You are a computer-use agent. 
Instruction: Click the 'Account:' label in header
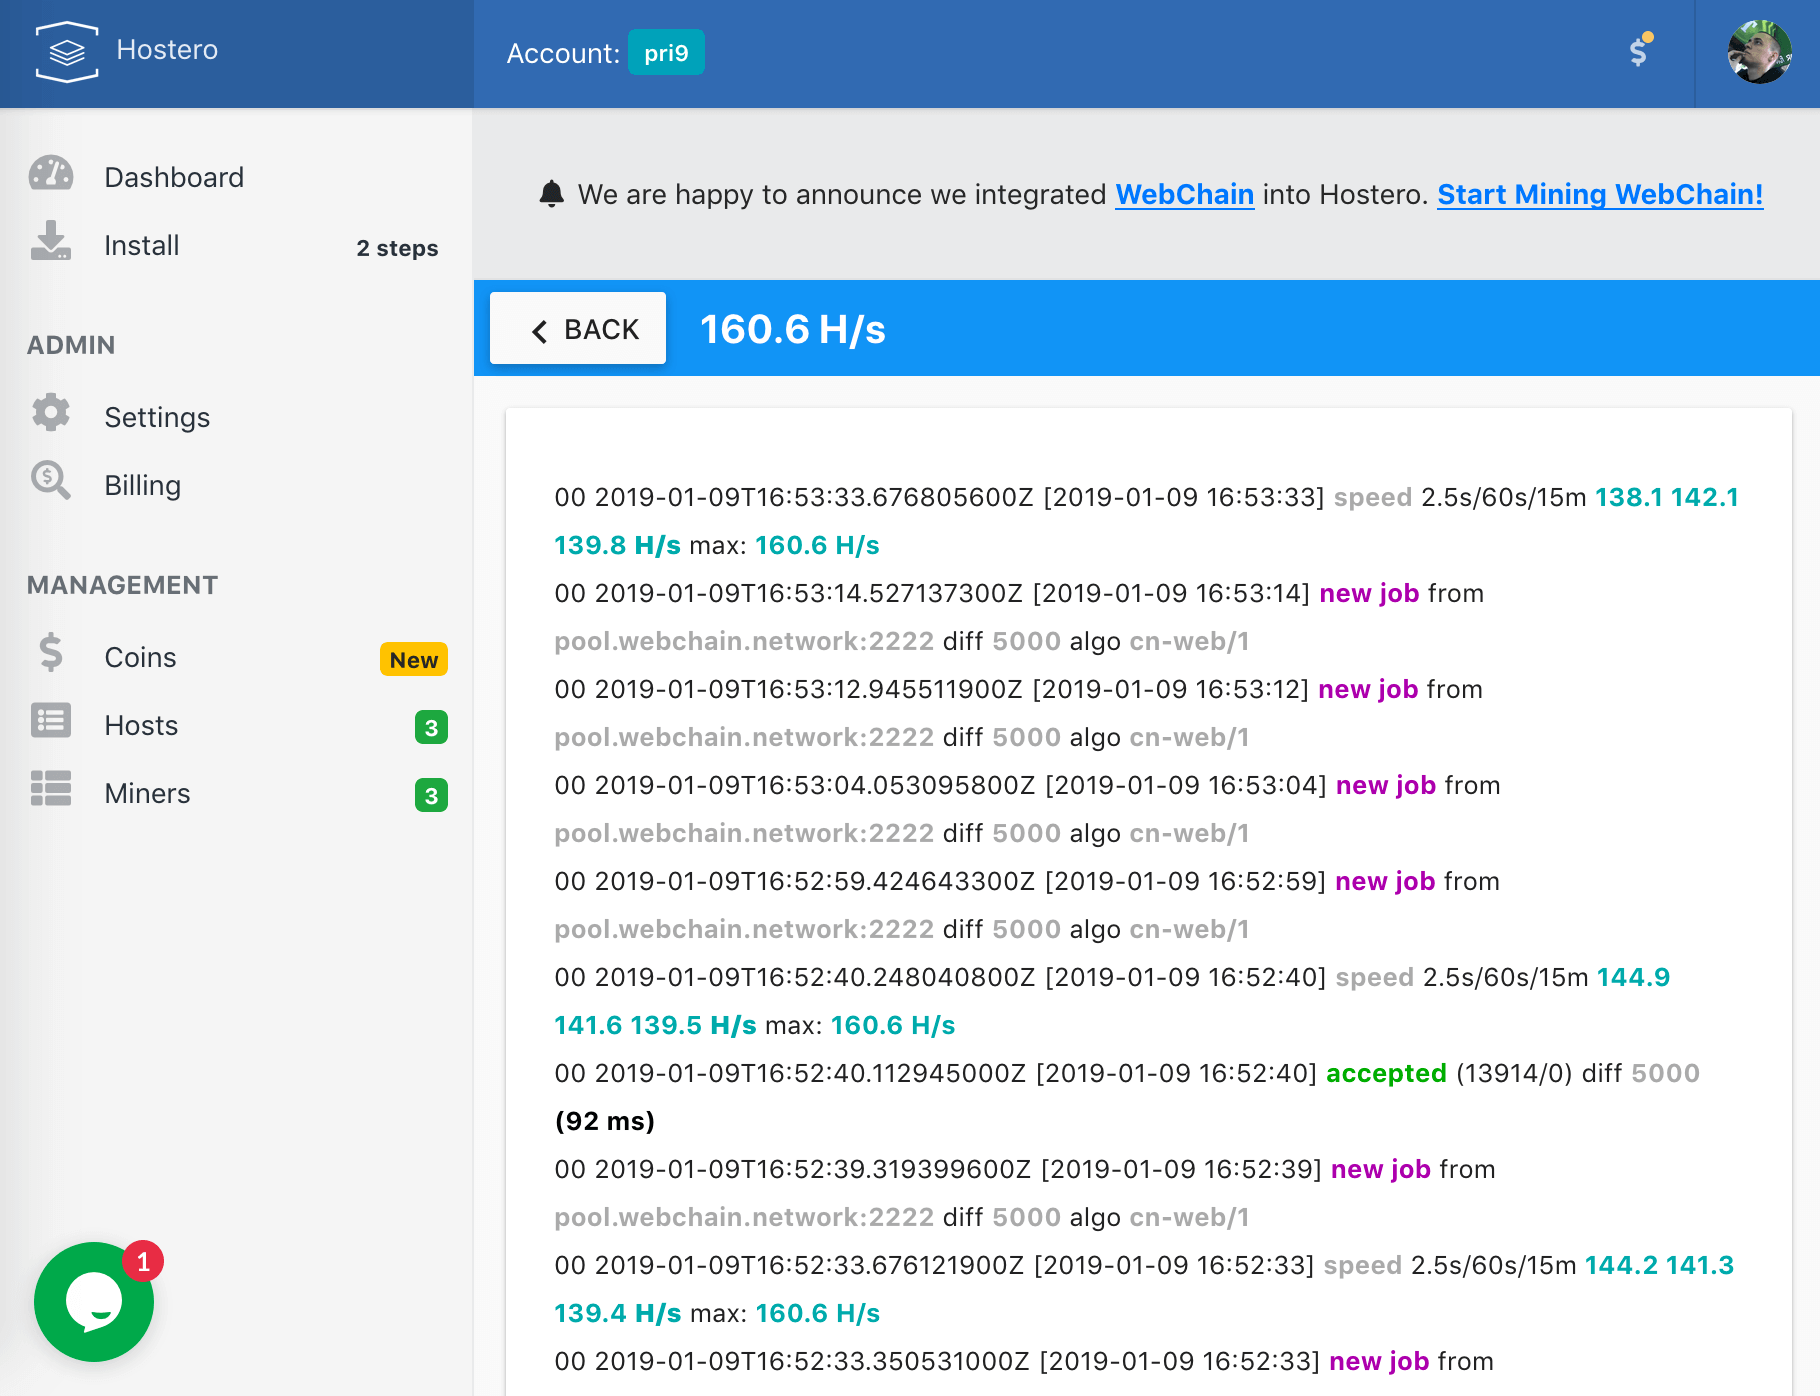click(563, 53)
